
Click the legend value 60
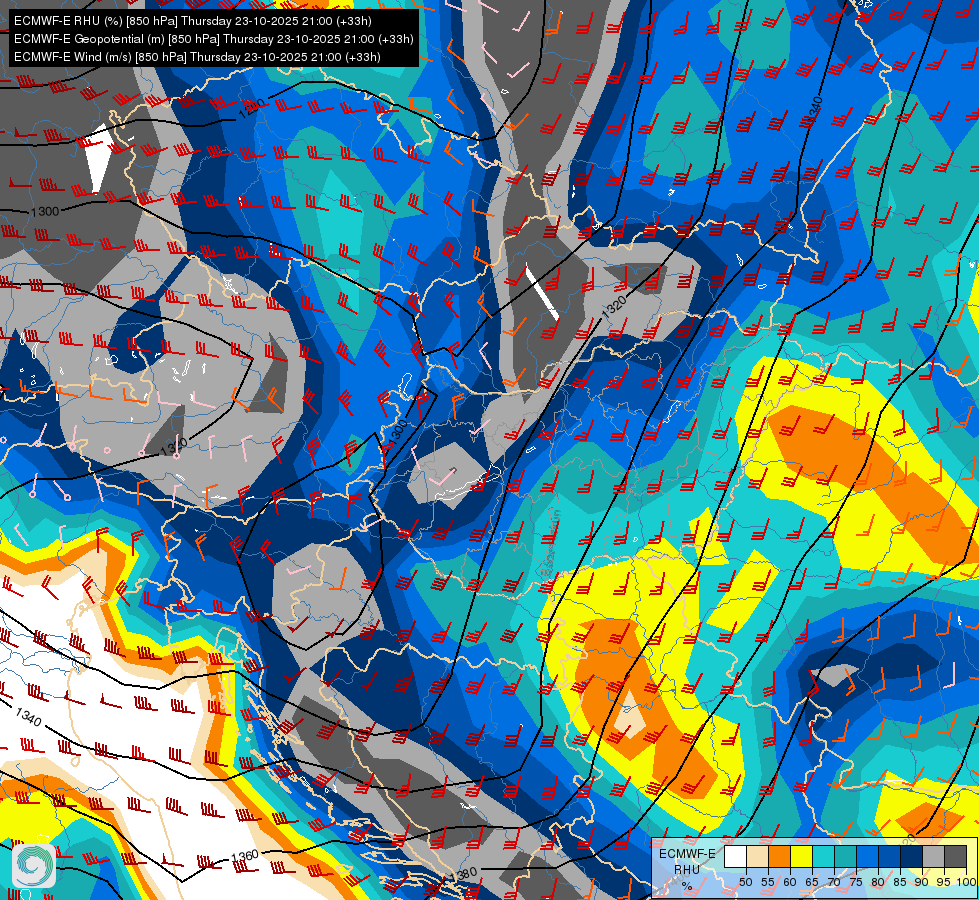pos(790,882)
